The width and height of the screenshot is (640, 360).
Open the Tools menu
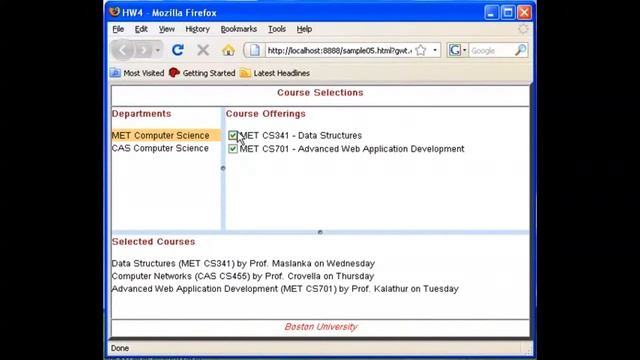click(x=277, y=29)
